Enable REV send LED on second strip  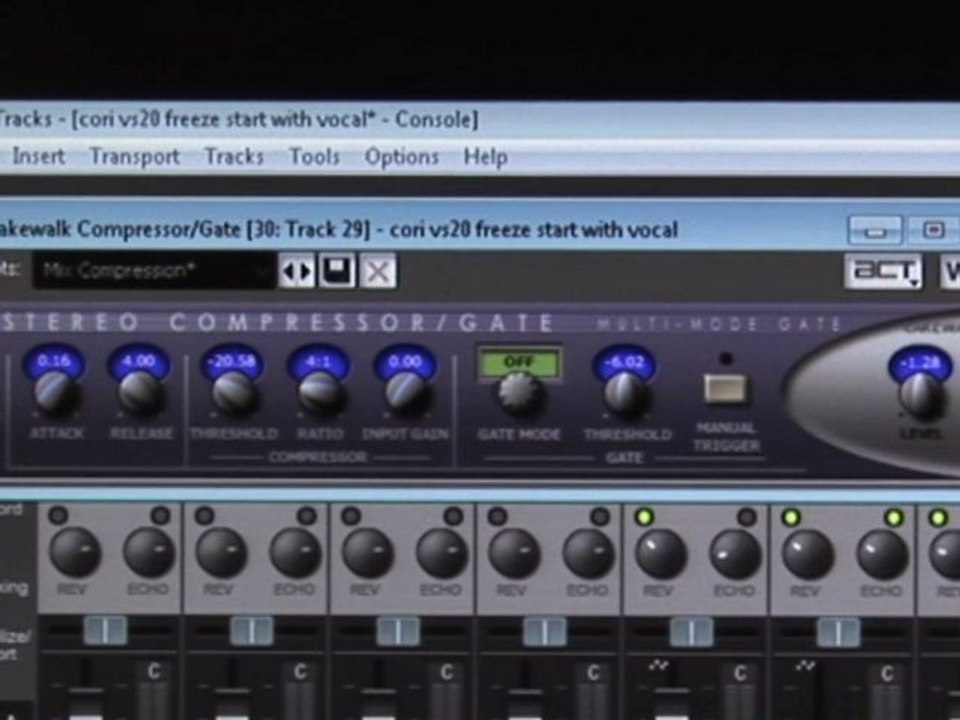(x=204, y=516)
